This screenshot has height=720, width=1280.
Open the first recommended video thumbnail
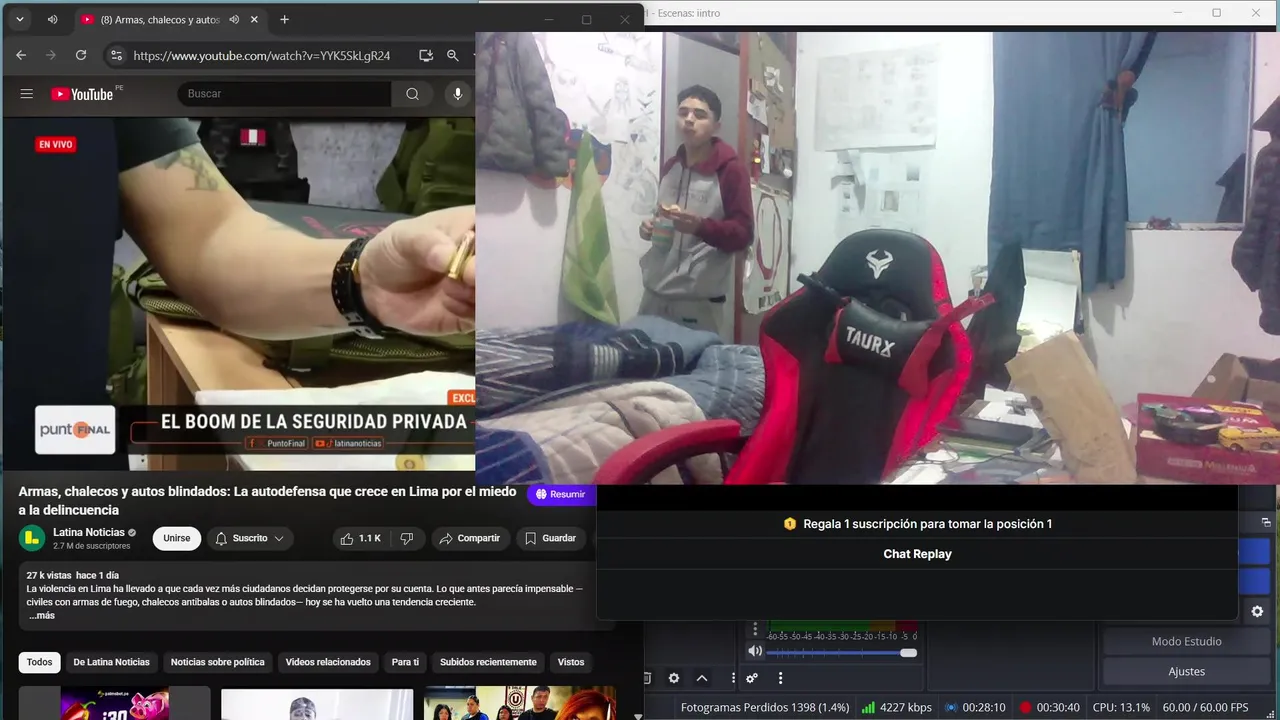(114, 703)
